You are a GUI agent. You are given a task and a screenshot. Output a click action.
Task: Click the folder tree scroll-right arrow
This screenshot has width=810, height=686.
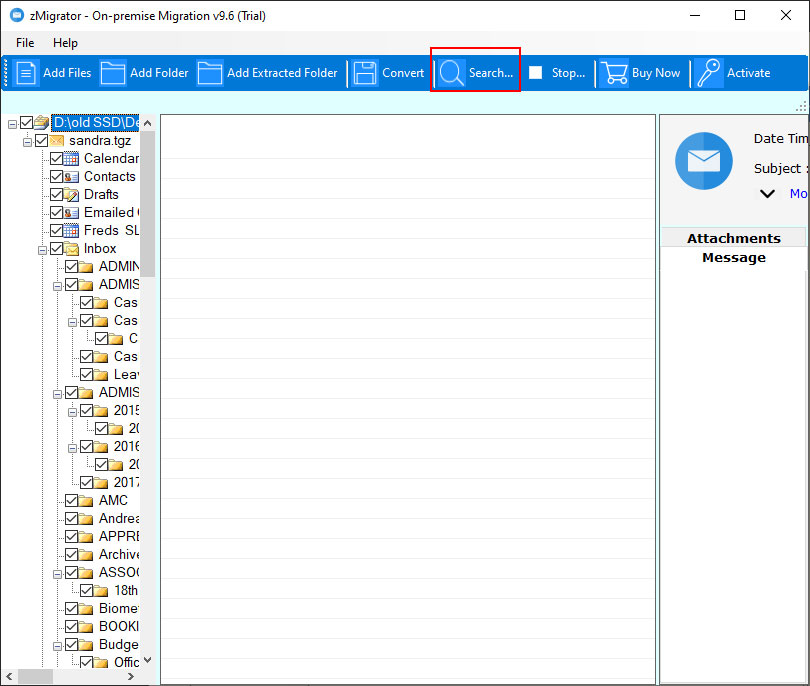point(131,676)
